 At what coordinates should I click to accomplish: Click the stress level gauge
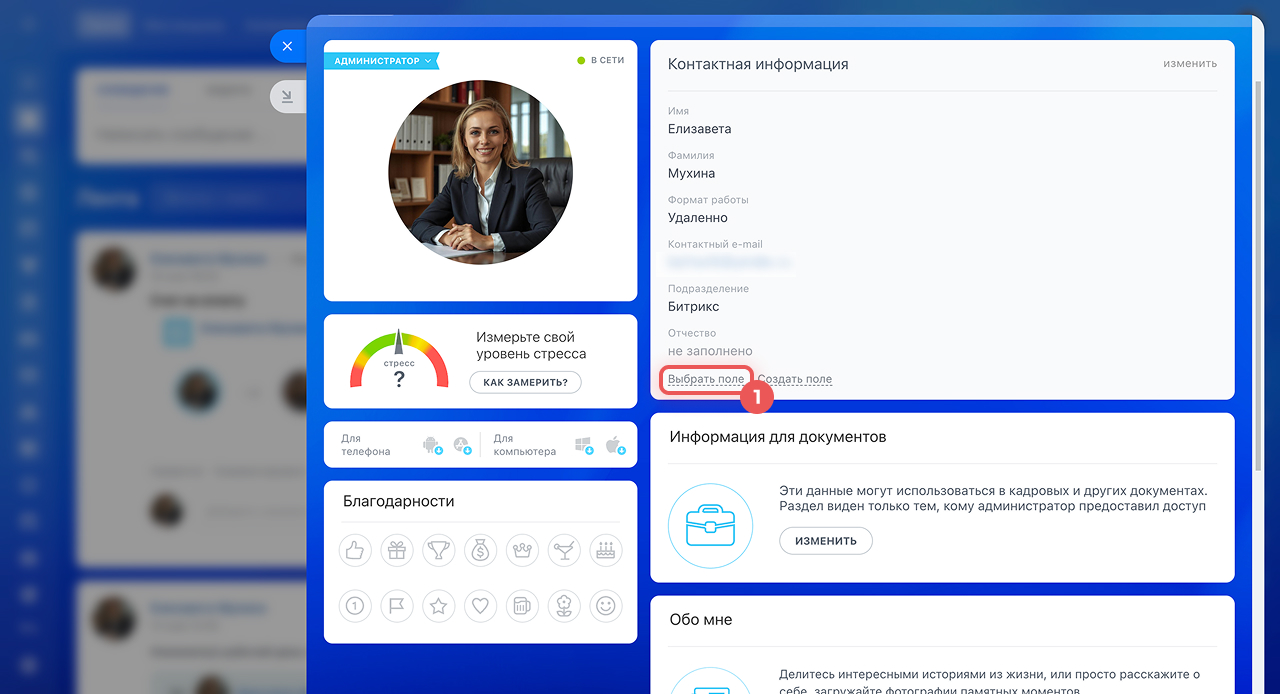coord(399,359)
